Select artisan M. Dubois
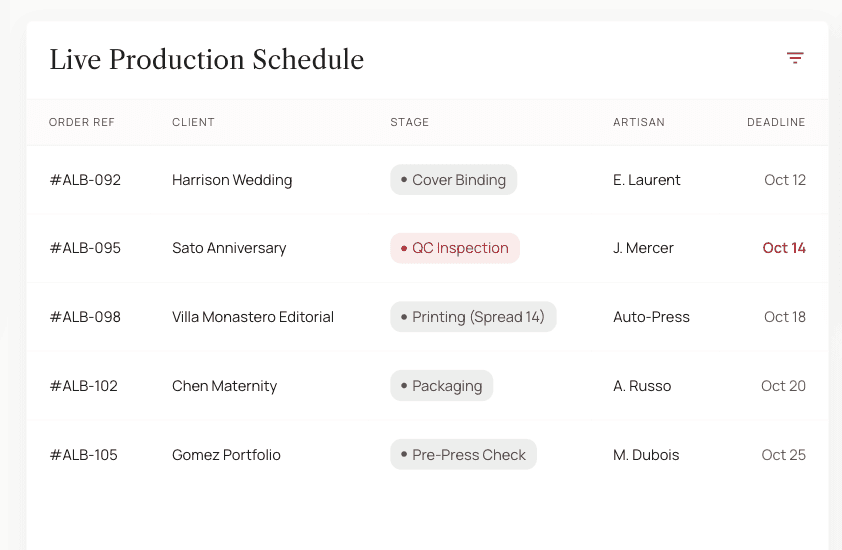The image size is (842, 550). coord(646,454)
